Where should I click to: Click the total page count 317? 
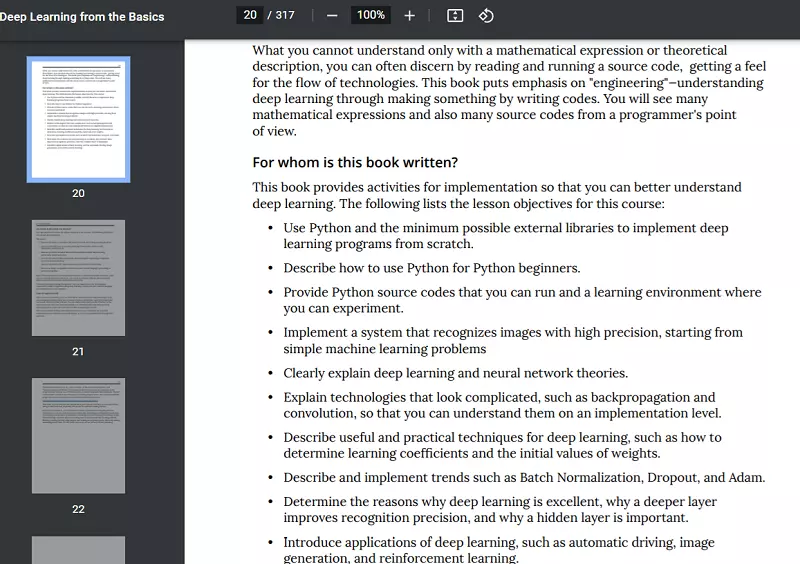285,15
